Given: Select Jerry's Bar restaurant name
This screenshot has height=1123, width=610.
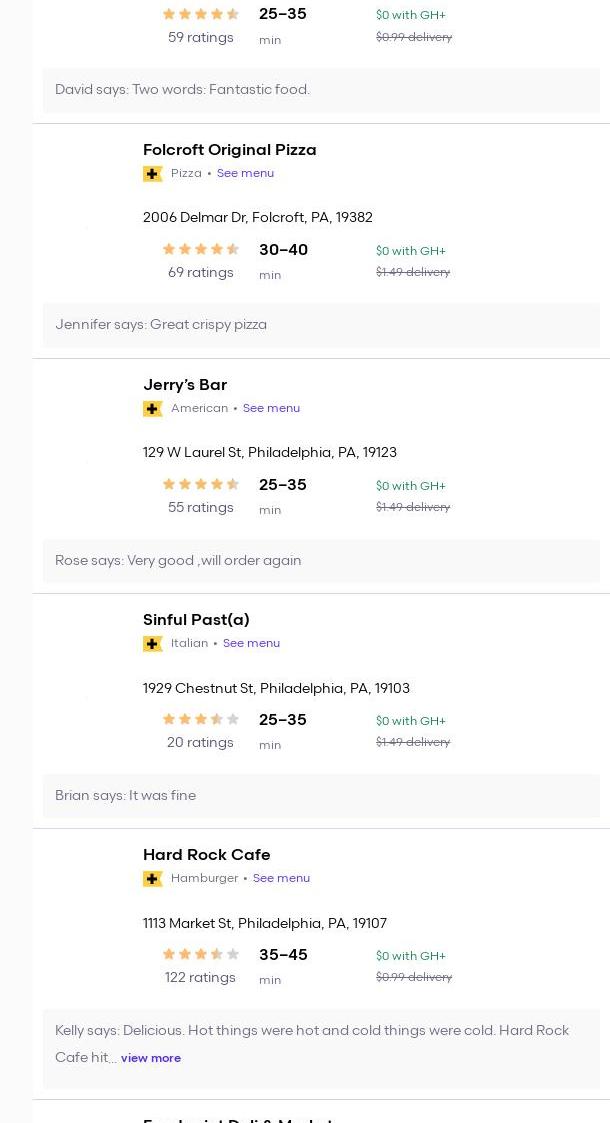Looking at the screenshot, I should (x=185, y=385).
